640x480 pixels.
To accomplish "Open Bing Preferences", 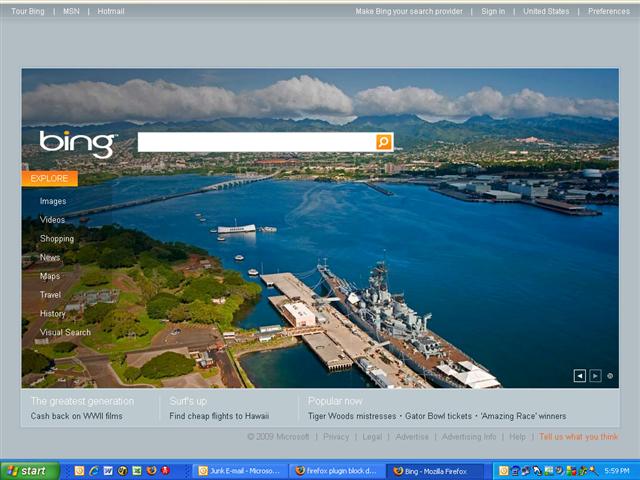I will (609, 11).
